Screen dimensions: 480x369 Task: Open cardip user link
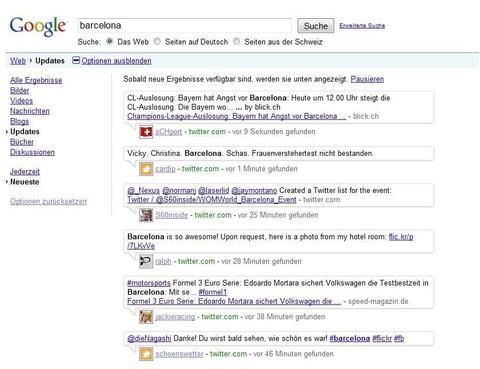[165, 169]
